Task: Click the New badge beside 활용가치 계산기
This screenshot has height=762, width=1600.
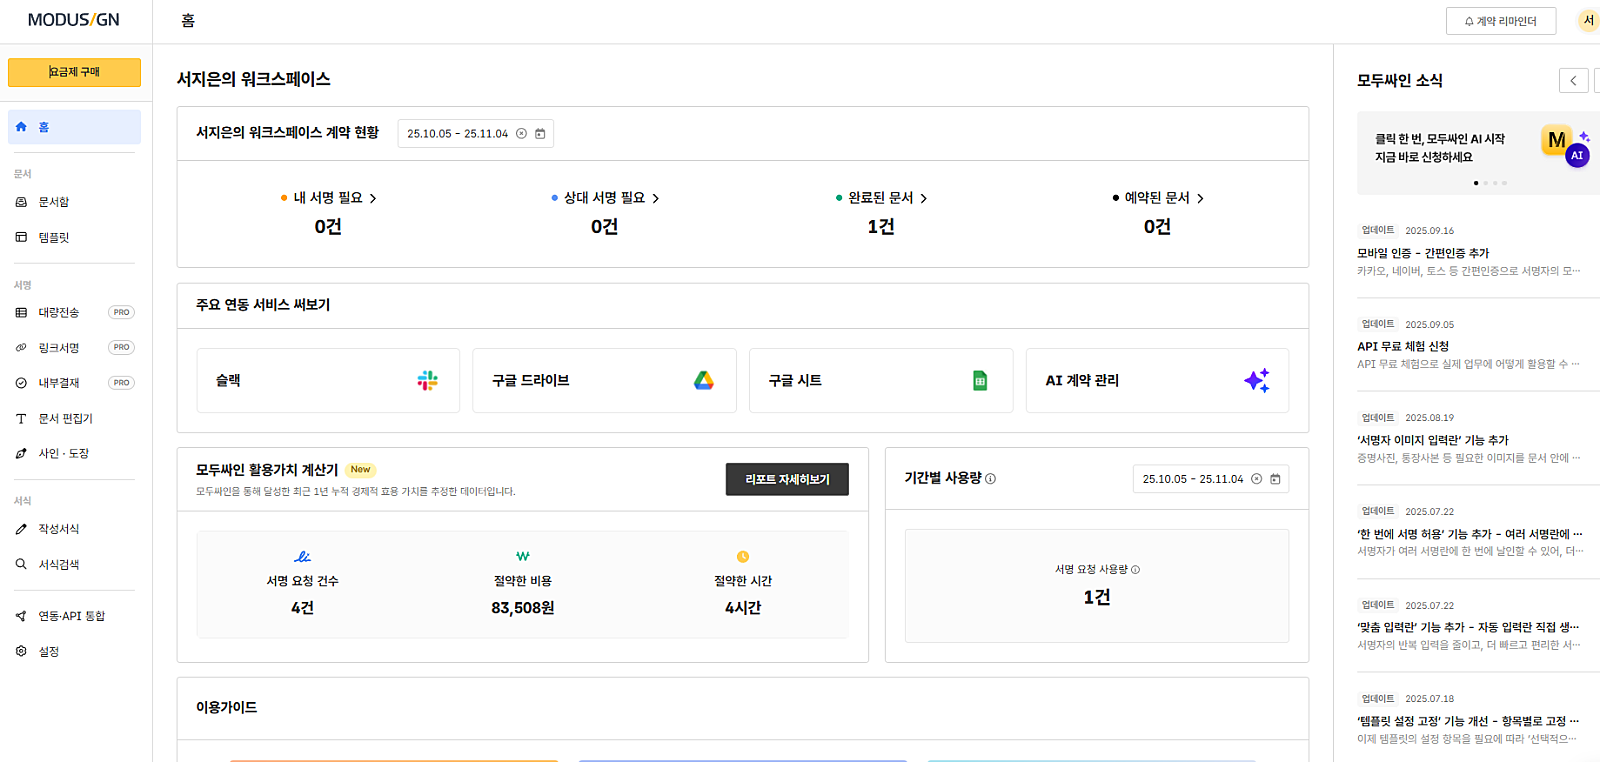Action: pos(361,470)
